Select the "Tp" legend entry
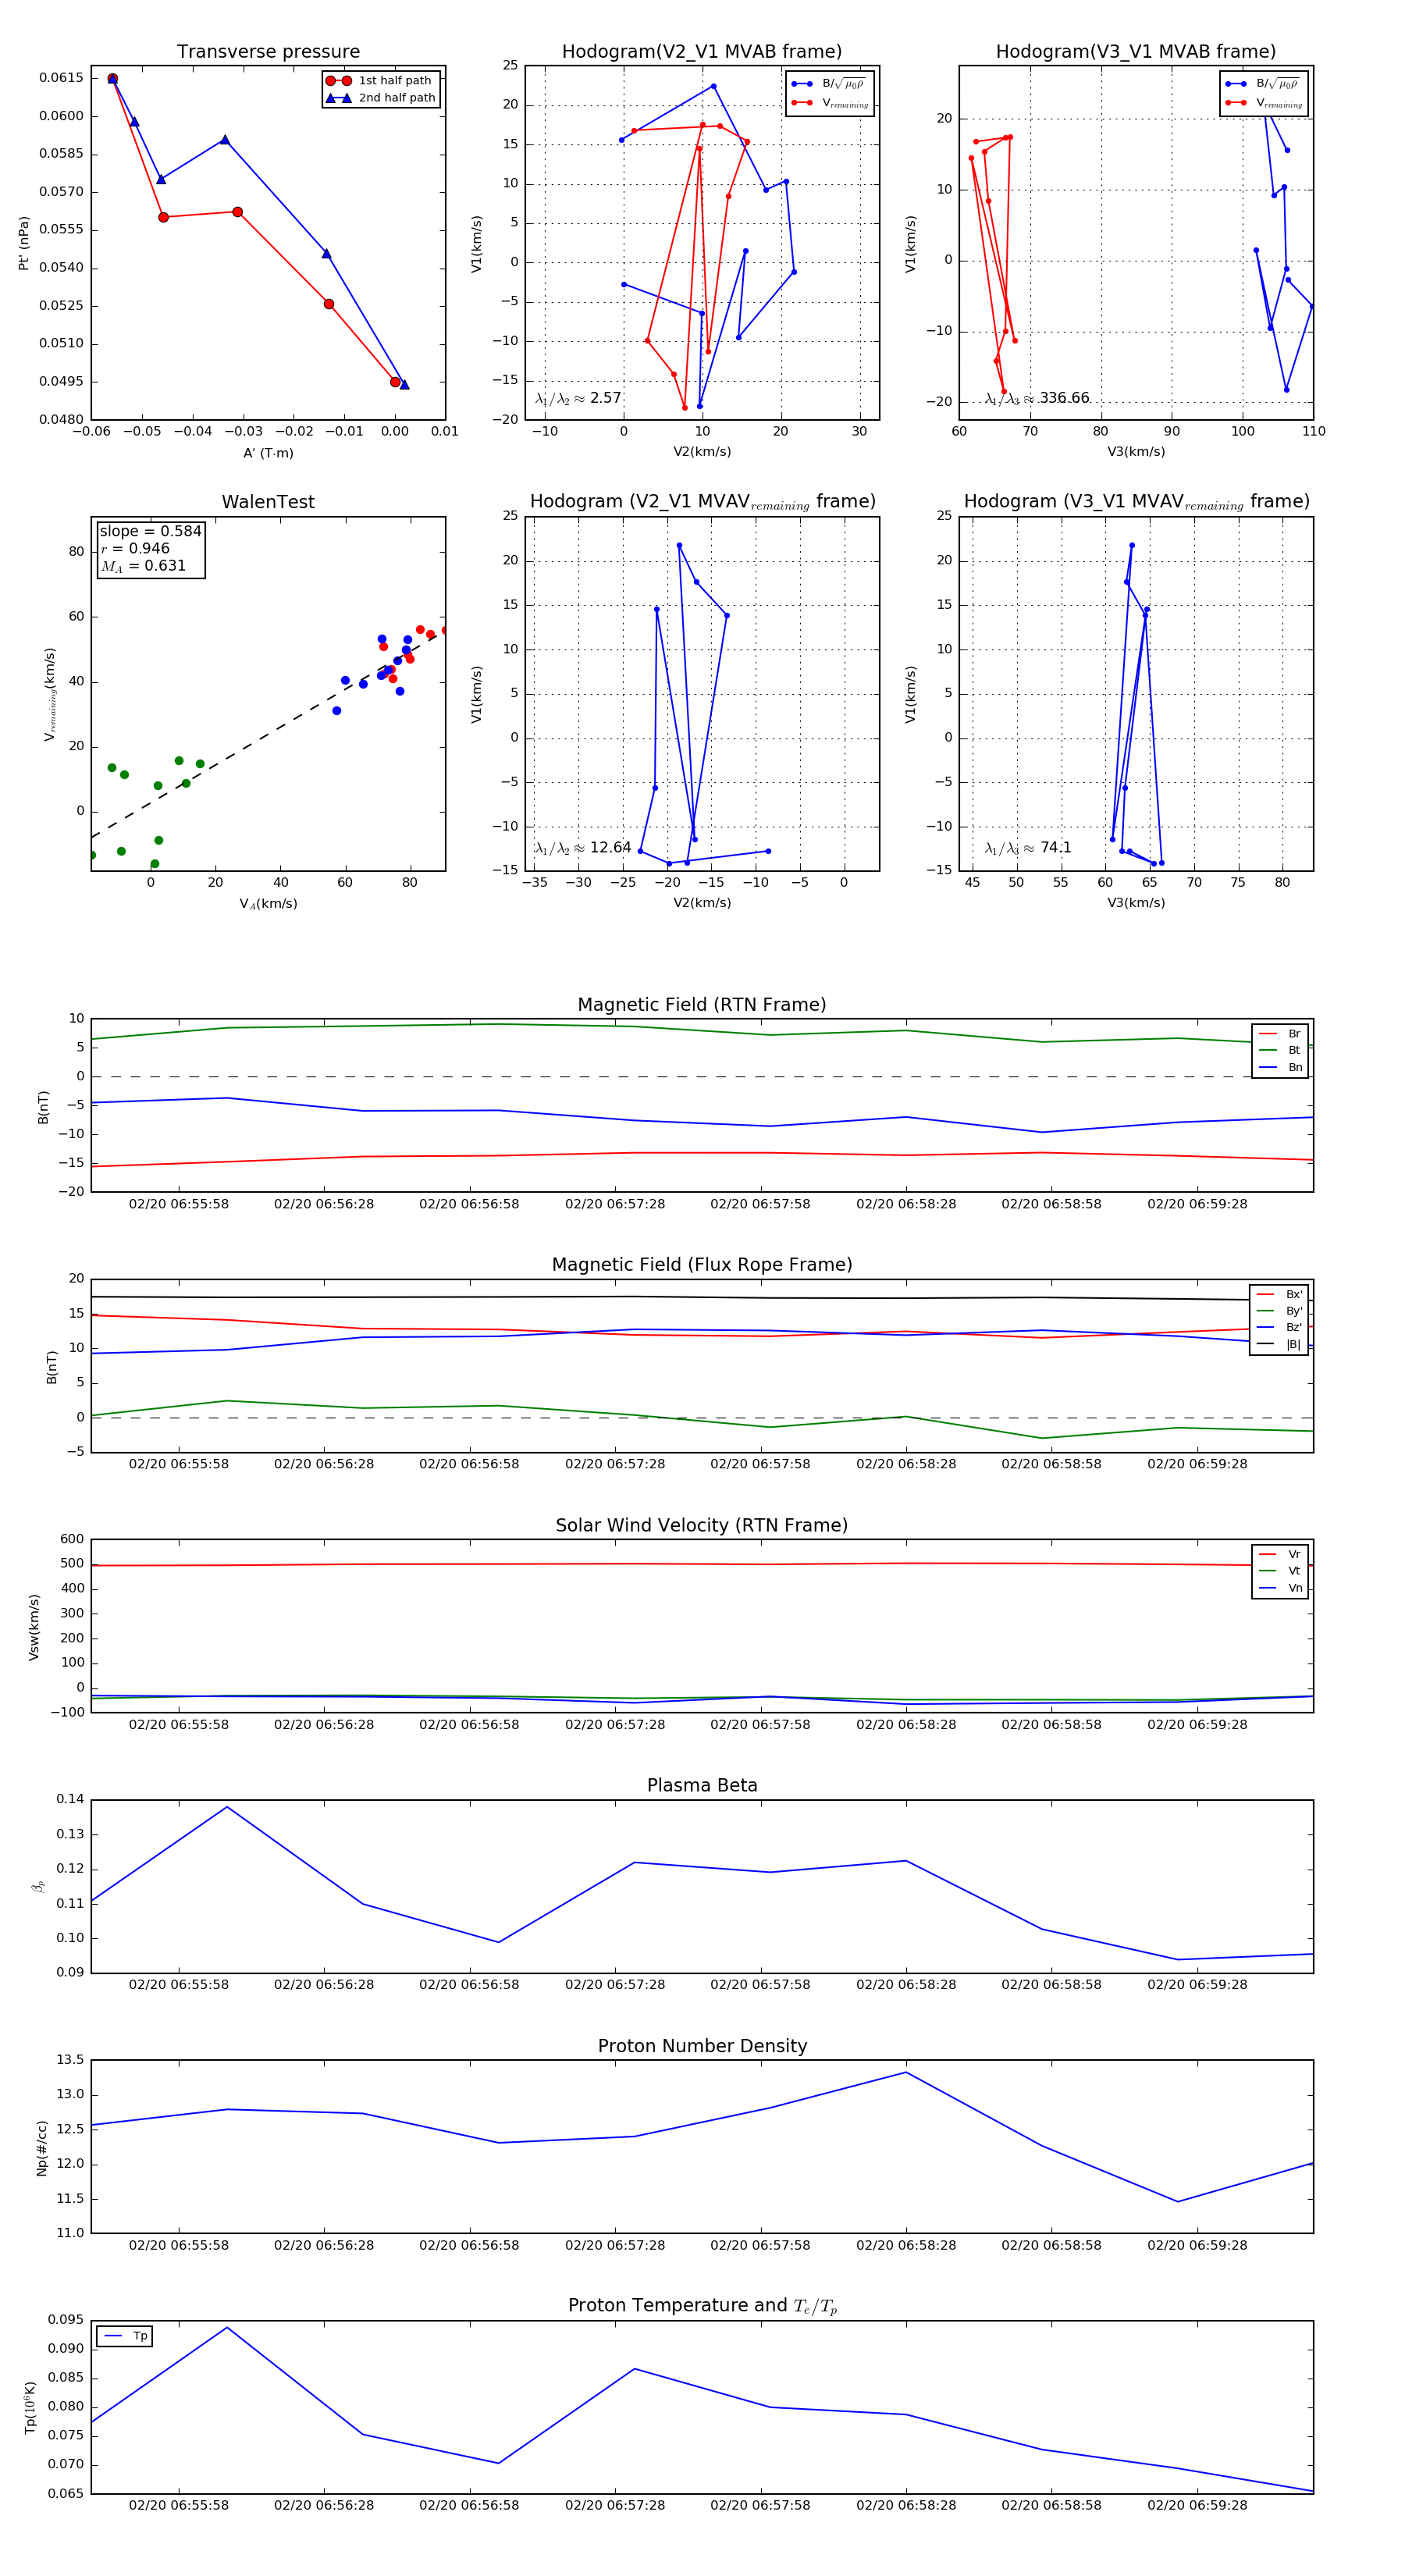This screenshot has width=1405, height=2576. pyautogui.click(x=125, y=2336)
